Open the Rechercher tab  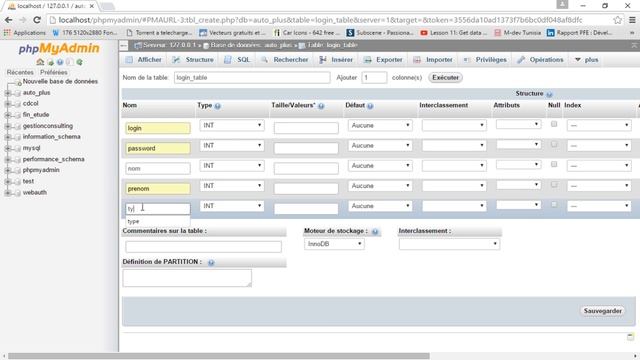285,60
